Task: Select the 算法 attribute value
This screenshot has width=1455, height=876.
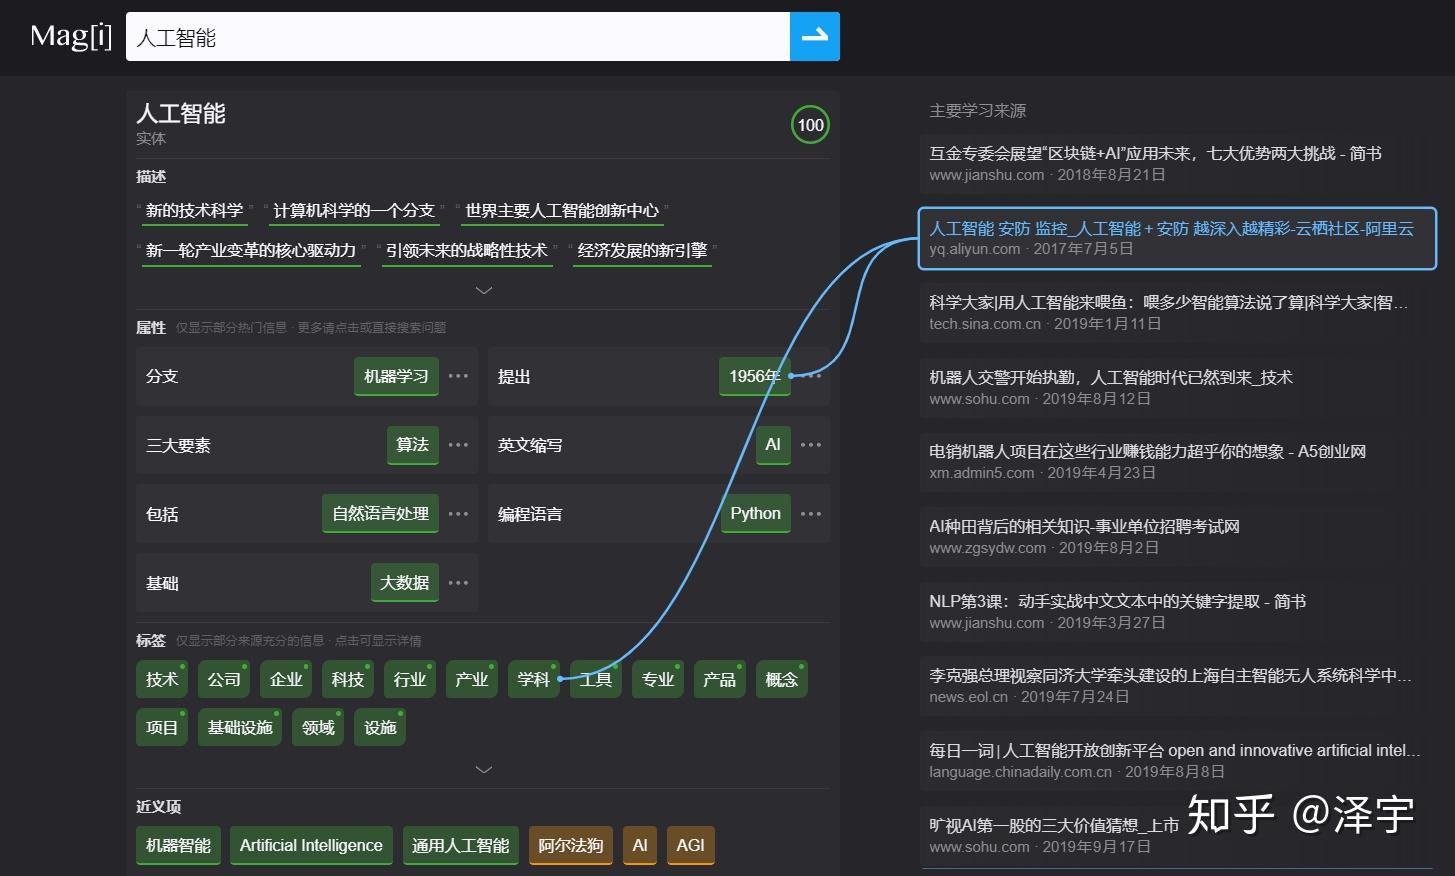Action: [412, 445]
